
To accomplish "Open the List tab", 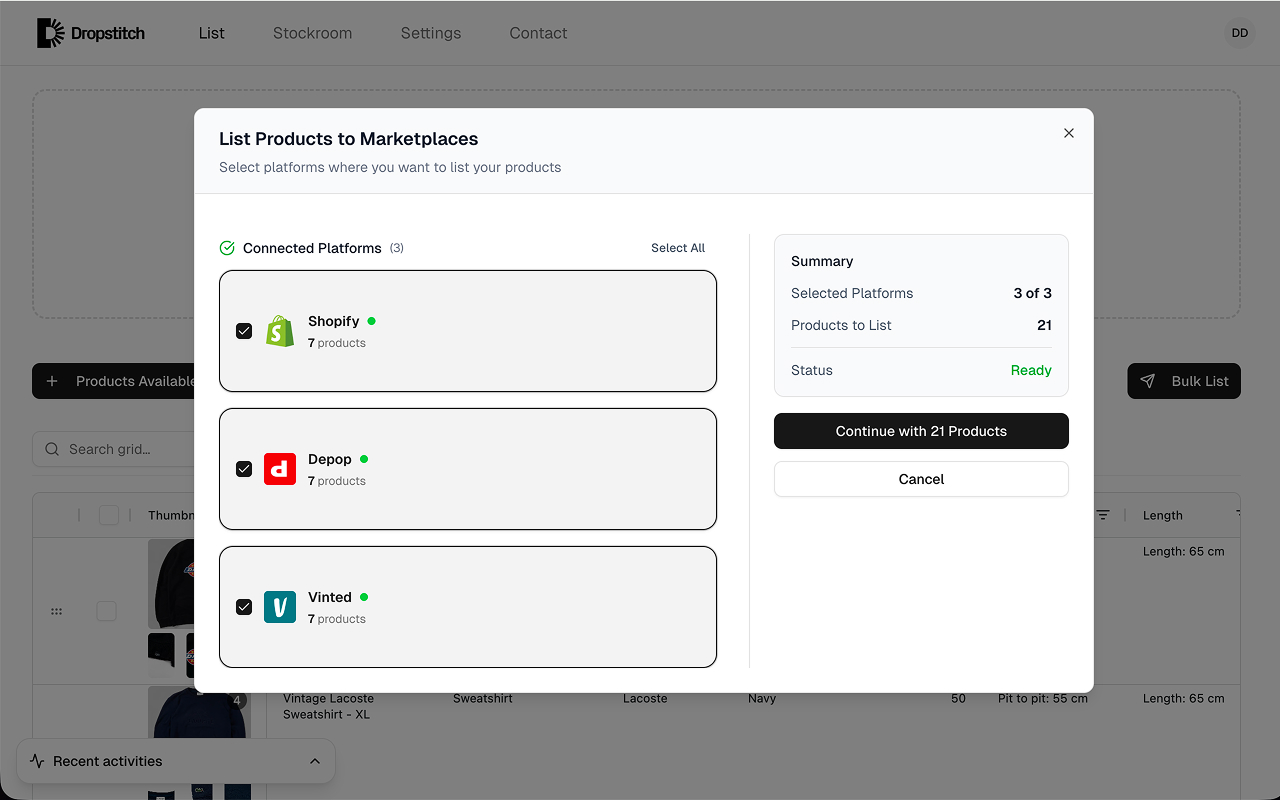I will [x=212, y=33].
